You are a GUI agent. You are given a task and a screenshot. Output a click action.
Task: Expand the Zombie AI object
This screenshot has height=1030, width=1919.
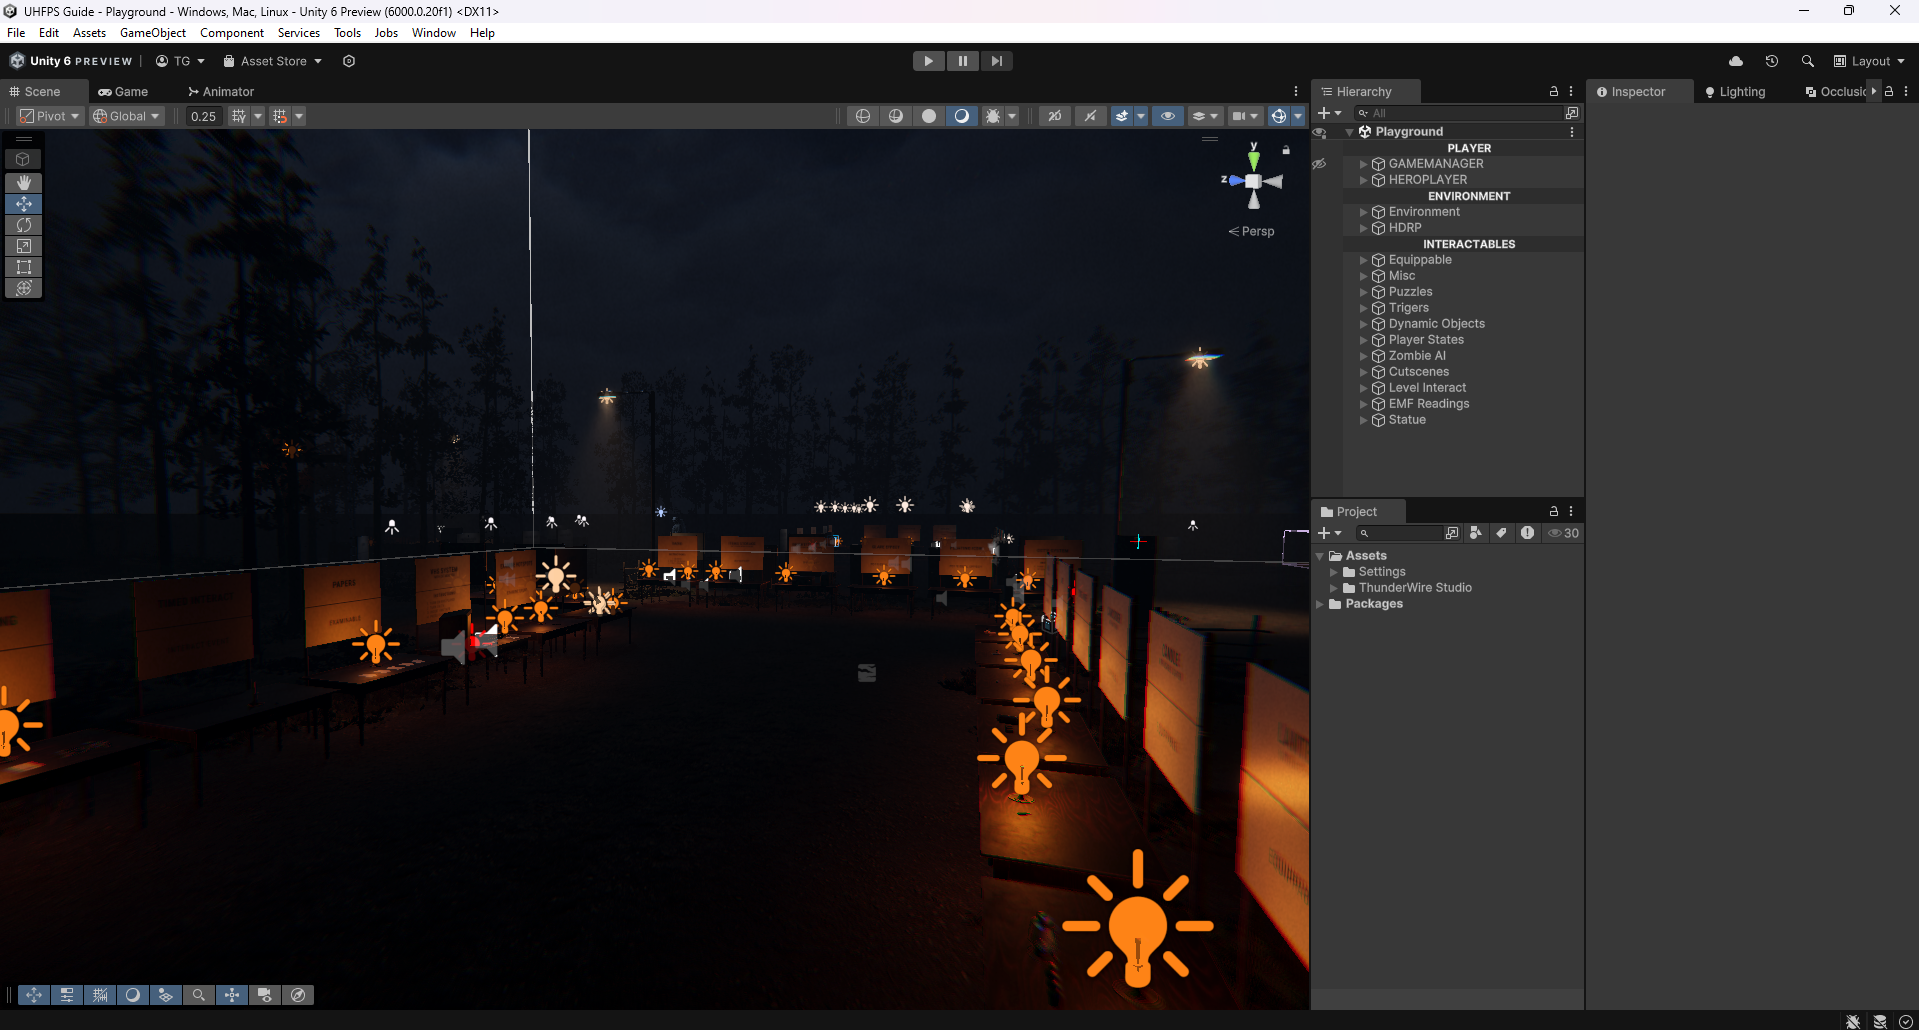[1363, 356]
